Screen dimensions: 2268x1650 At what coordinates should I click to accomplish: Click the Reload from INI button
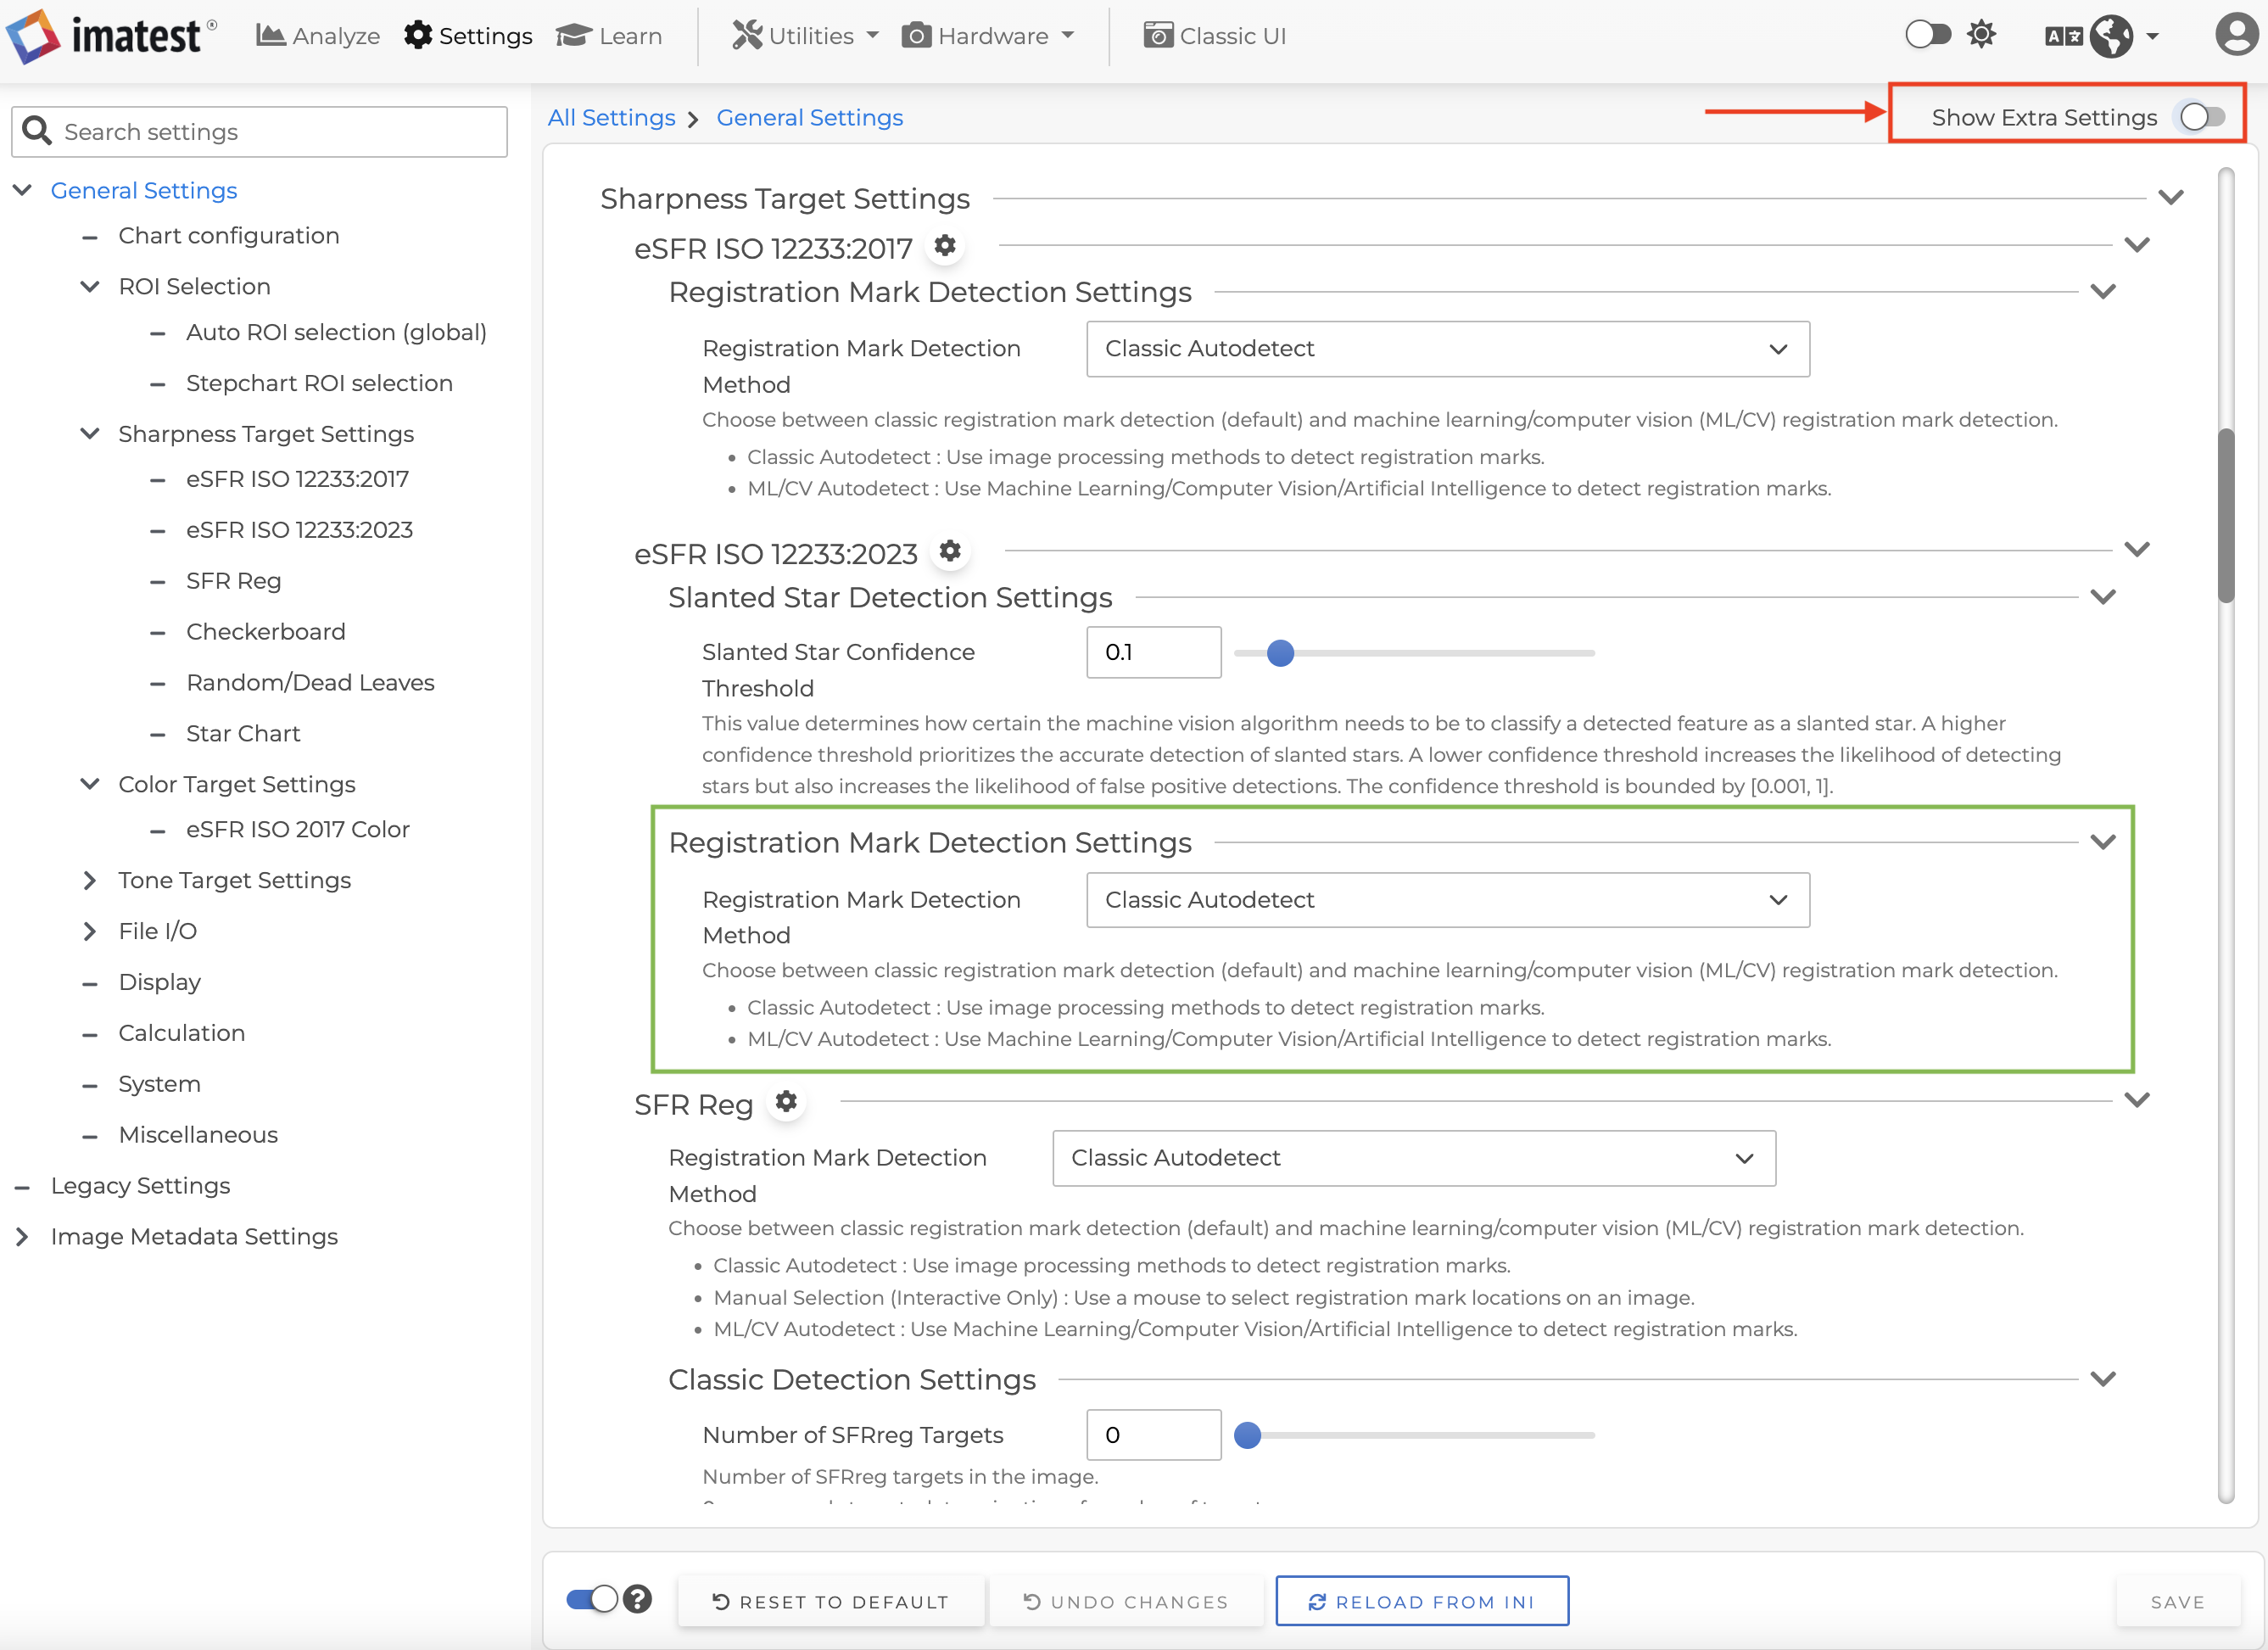pos(1422,1602)
